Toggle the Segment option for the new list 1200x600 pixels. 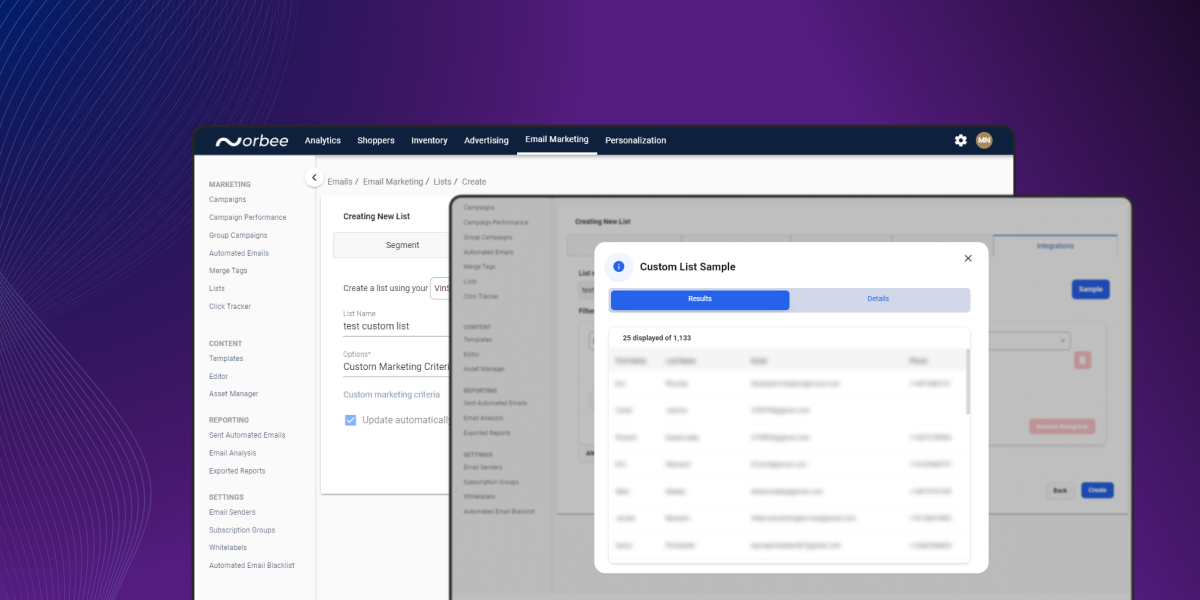click(x=402, y=244)
